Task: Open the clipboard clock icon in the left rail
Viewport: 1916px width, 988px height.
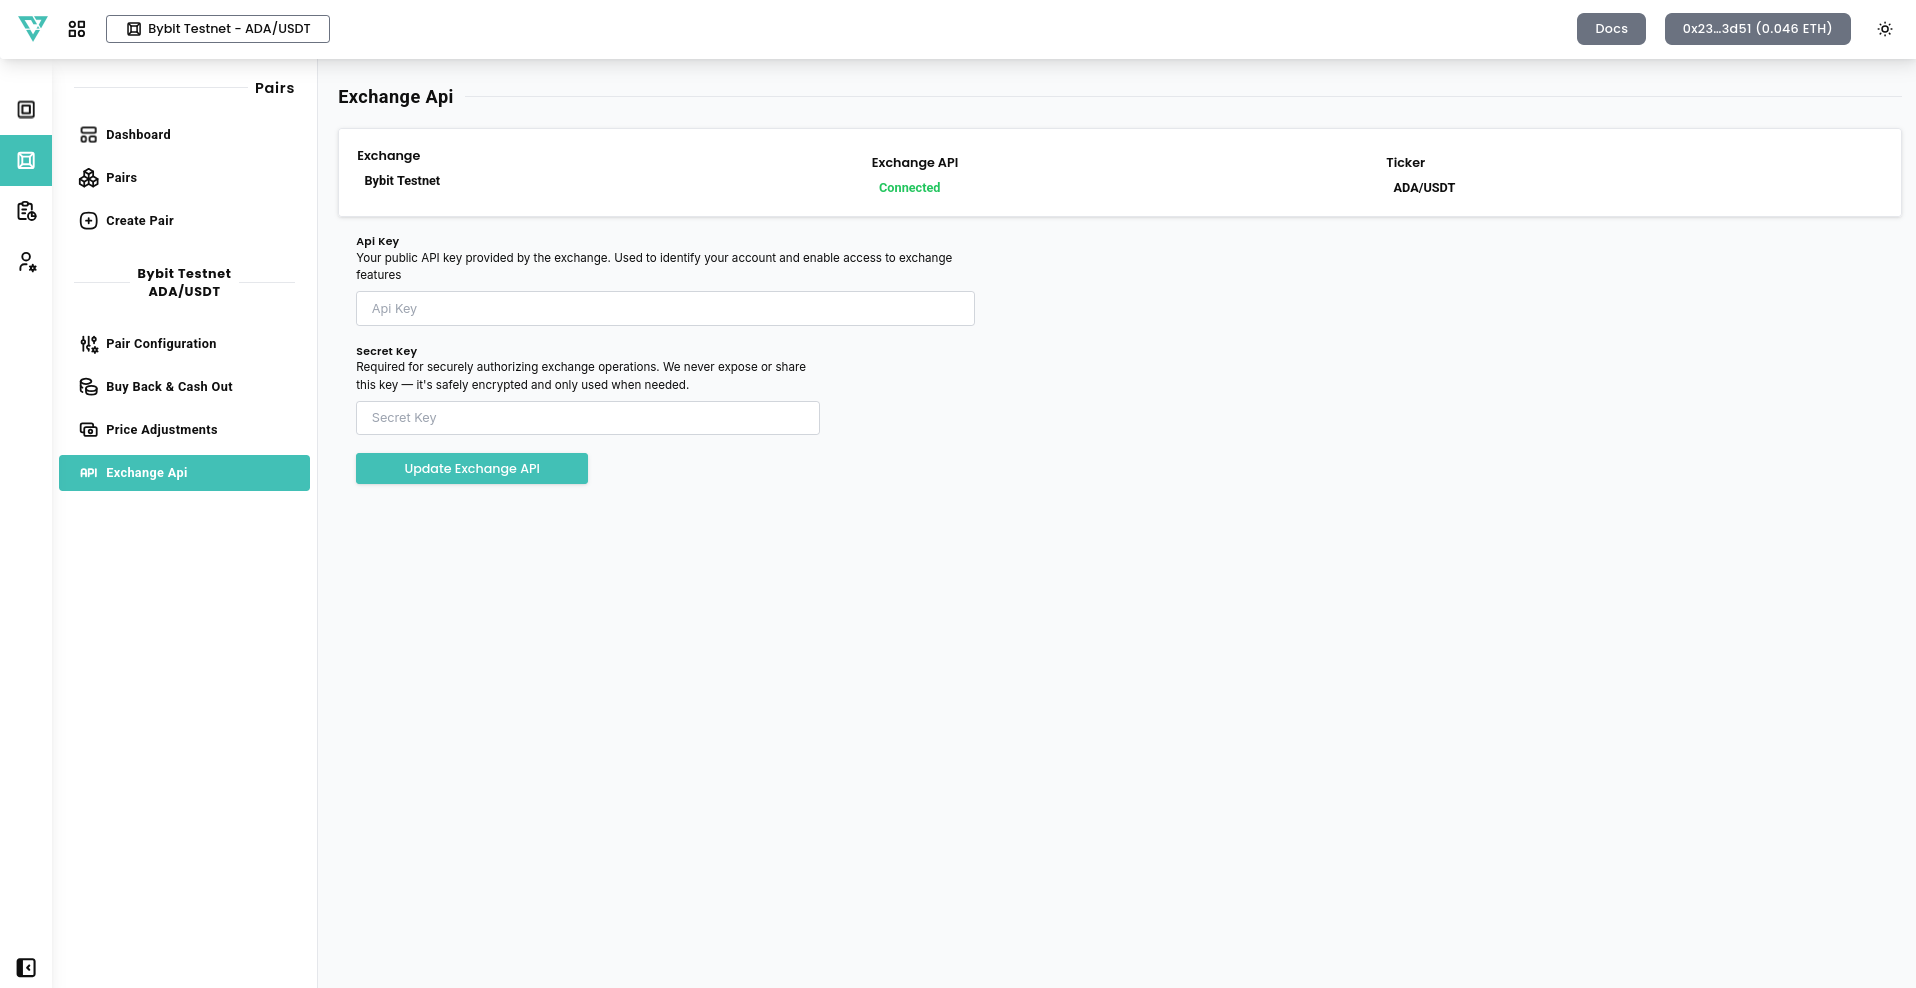Action: (26, 211)
